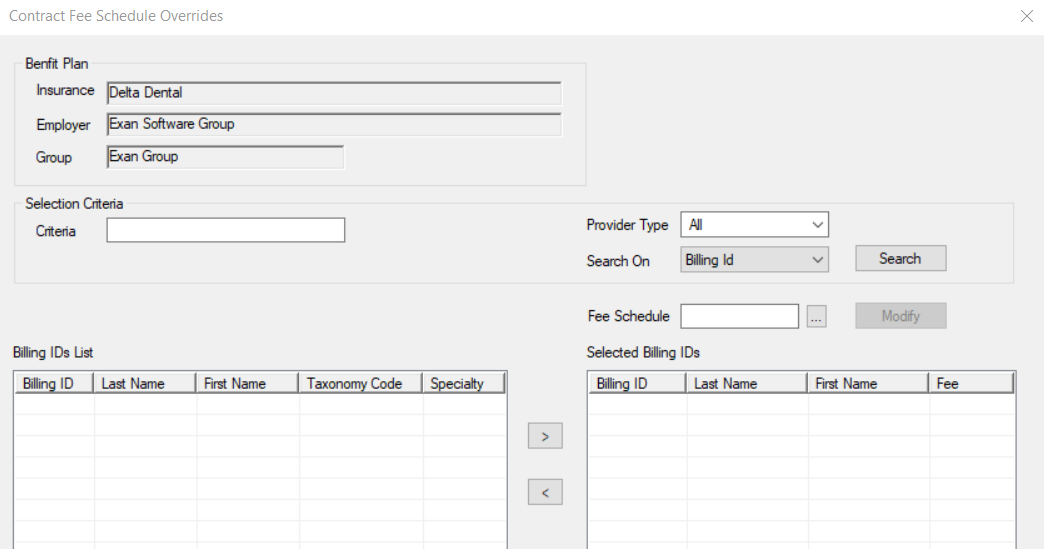
Task: Close the Contract Fee Schedule Overrides window
Action: [x=1026, y=16]
